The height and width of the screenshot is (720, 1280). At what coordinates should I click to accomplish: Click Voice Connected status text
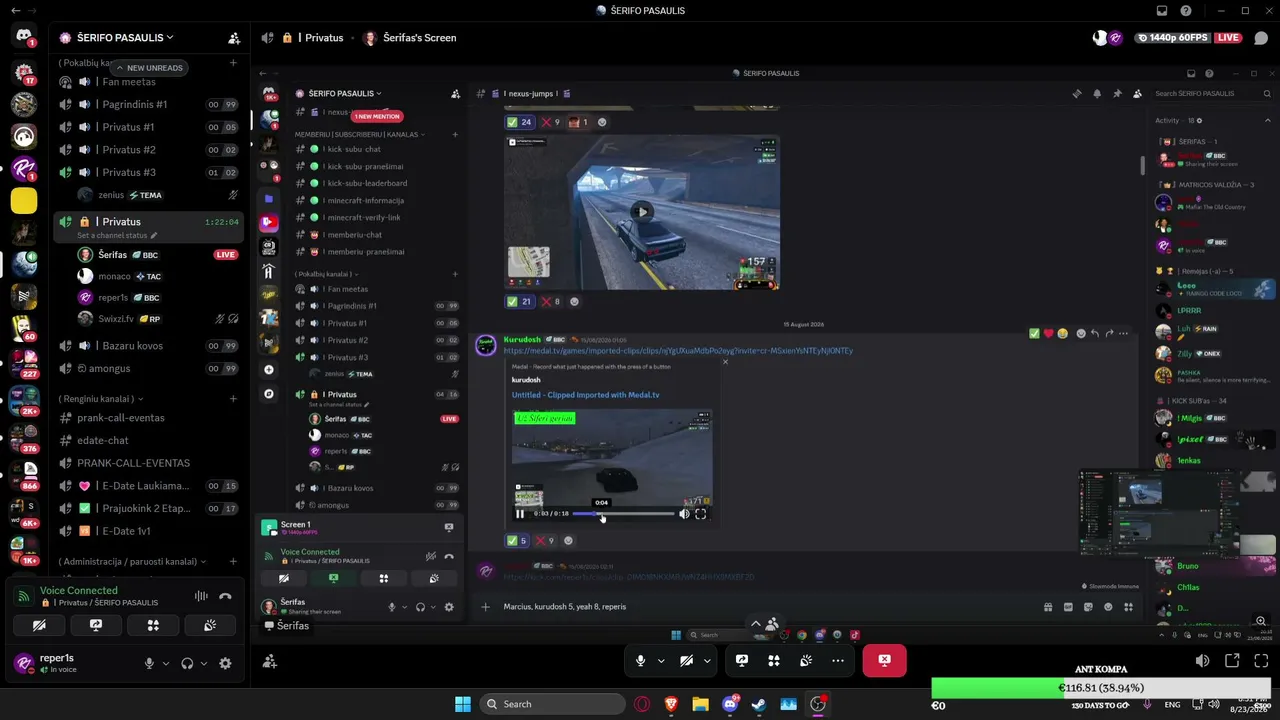[78, 591]
